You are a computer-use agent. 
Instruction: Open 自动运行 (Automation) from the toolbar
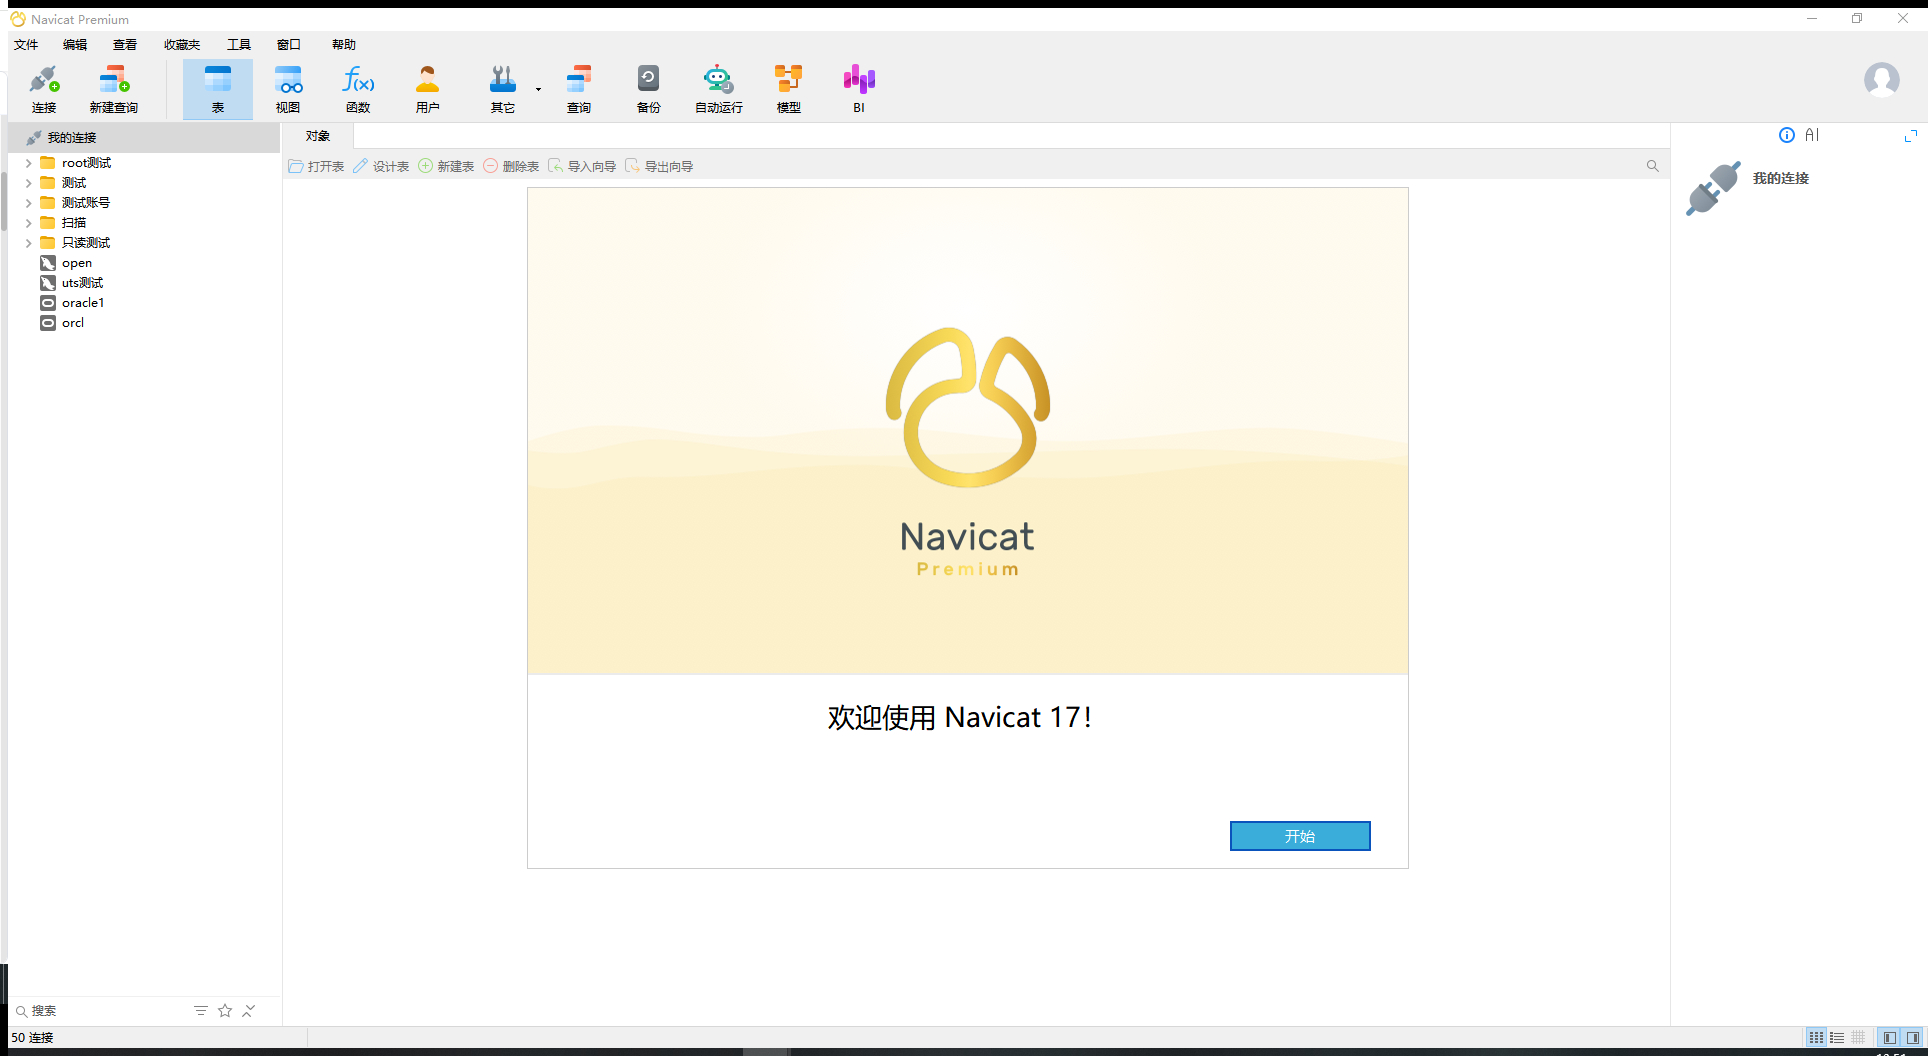719,89
